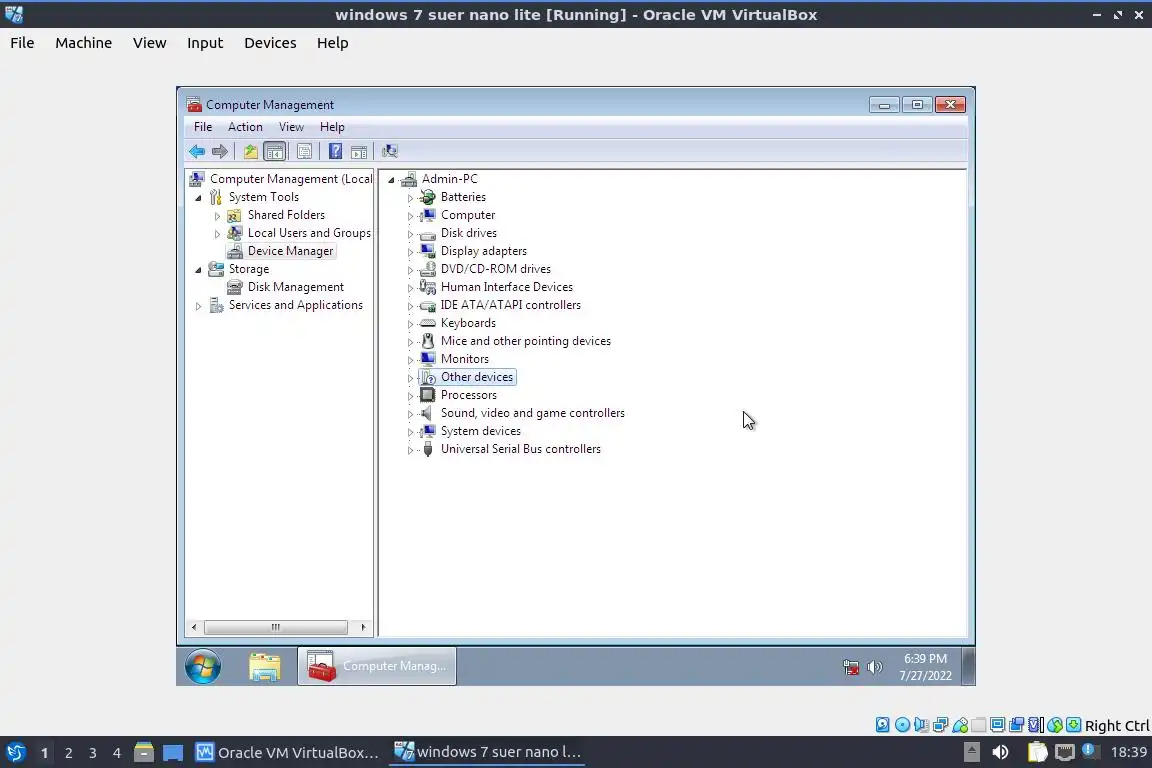Open VirtualBox Devices menu
Image resolution: width=1152 pixels, height=768 pixels.
[x=270, y=43]
